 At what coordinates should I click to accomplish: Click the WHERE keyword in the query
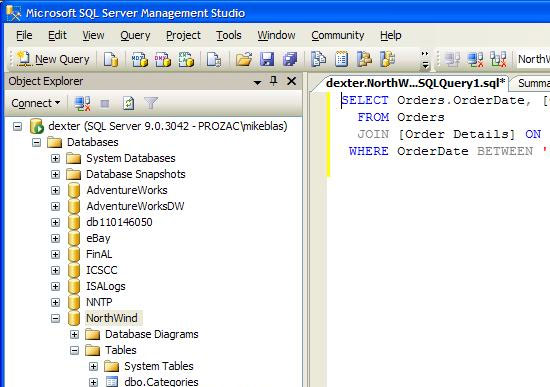369,151
